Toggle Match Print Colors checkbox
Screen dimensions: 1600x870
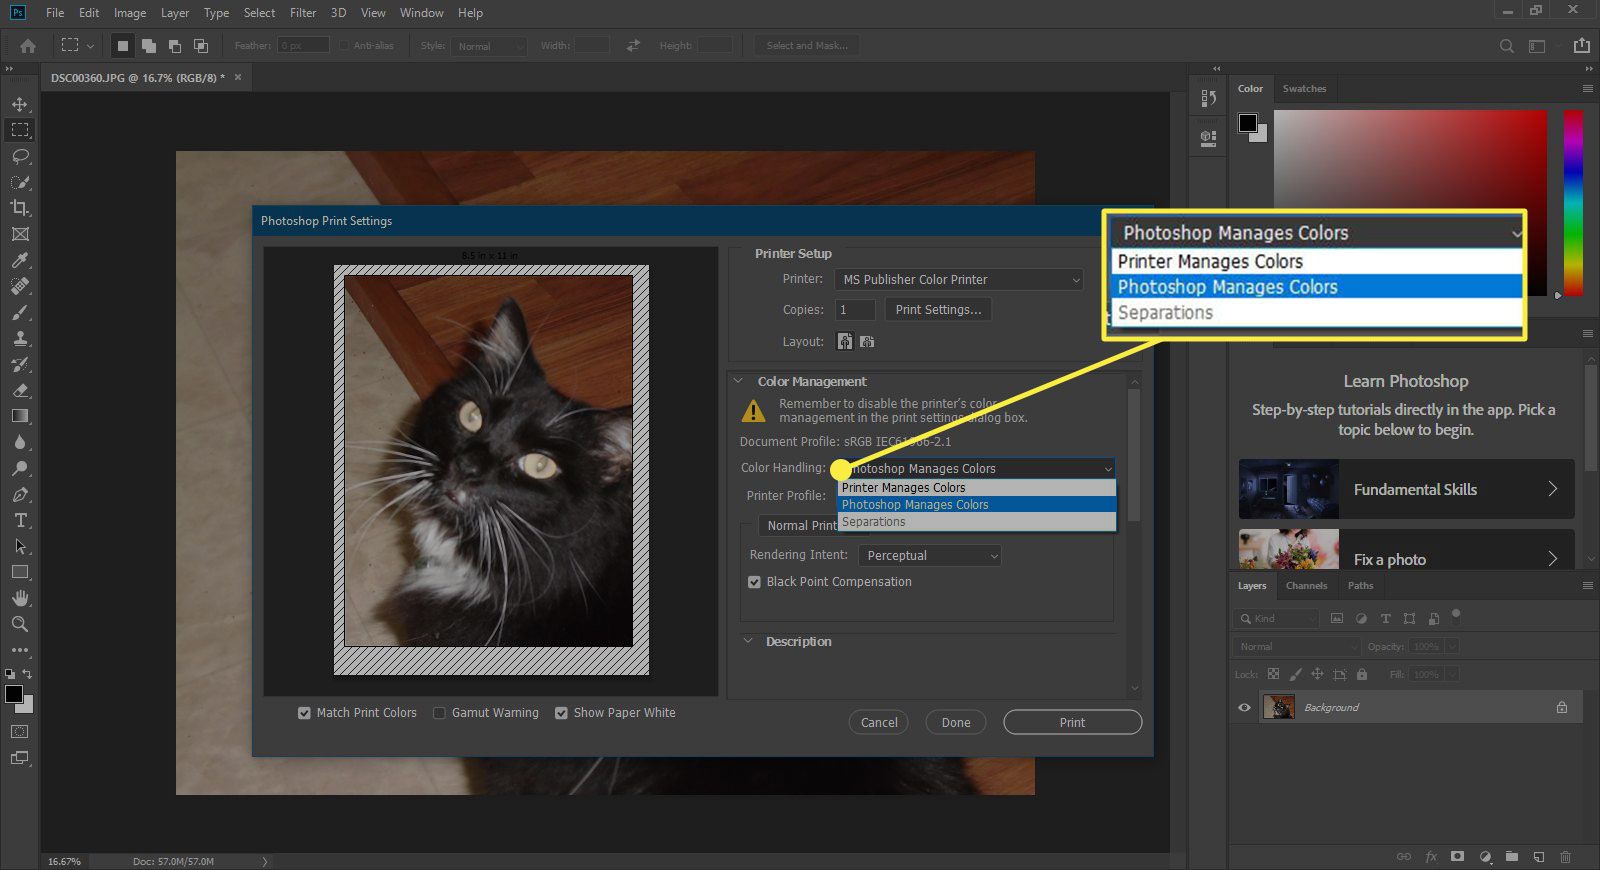(304, 713)
